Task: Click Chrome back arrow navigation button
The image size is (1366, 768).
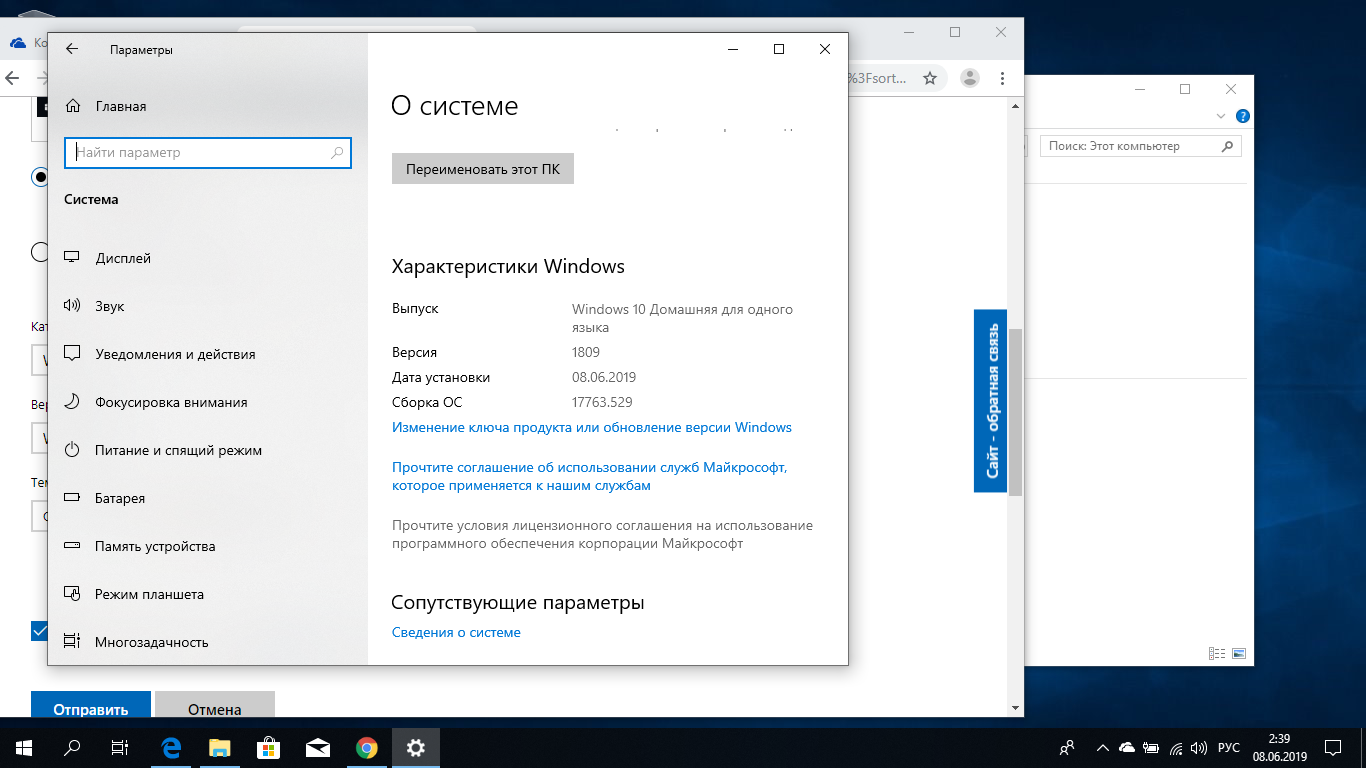Action: point(13,78)
